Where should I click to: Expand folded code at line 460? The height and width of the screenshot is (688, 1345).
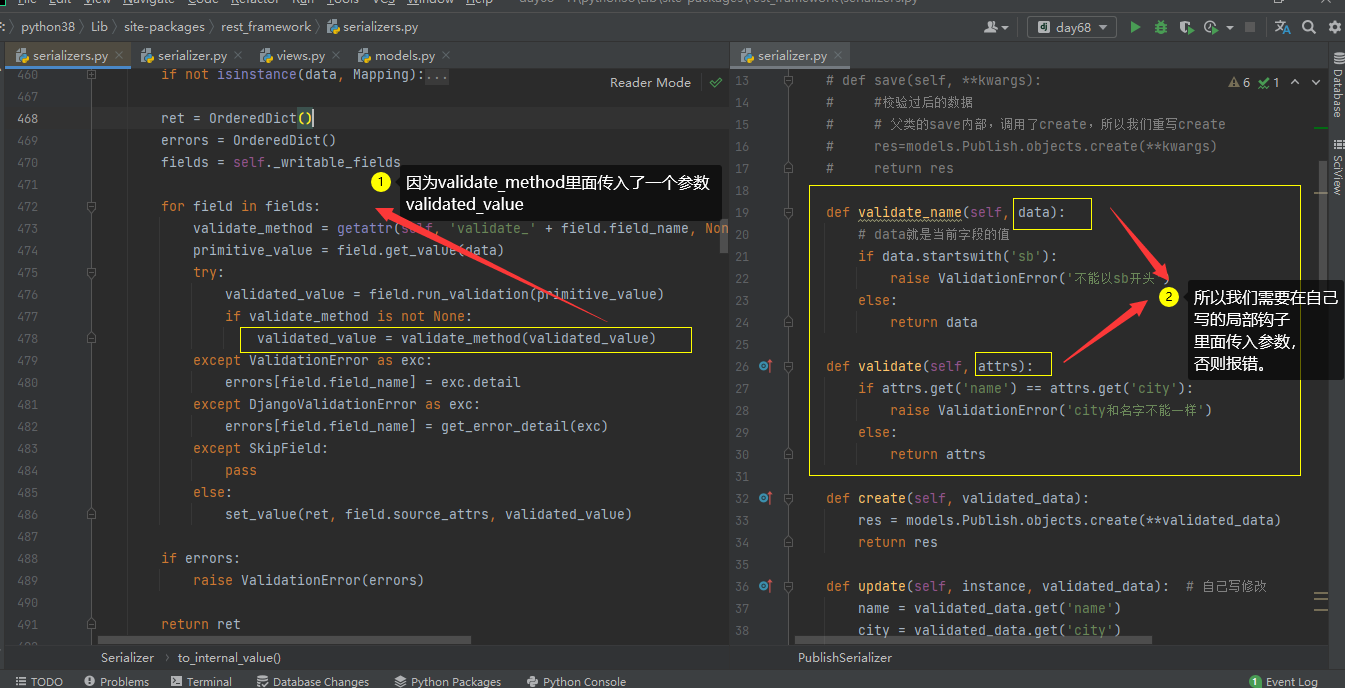91,74
